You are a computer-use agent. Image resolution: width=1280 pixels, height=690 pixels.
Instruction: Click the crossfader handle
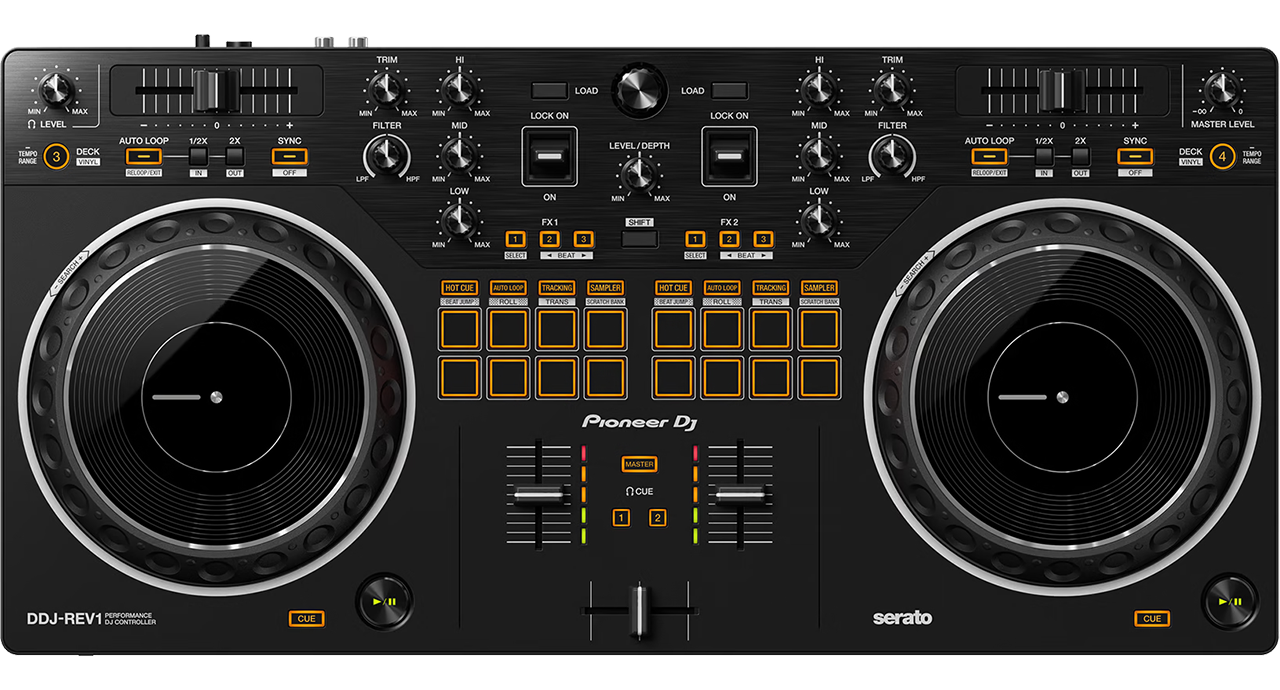pyautogui.click(x=639, y=609)
